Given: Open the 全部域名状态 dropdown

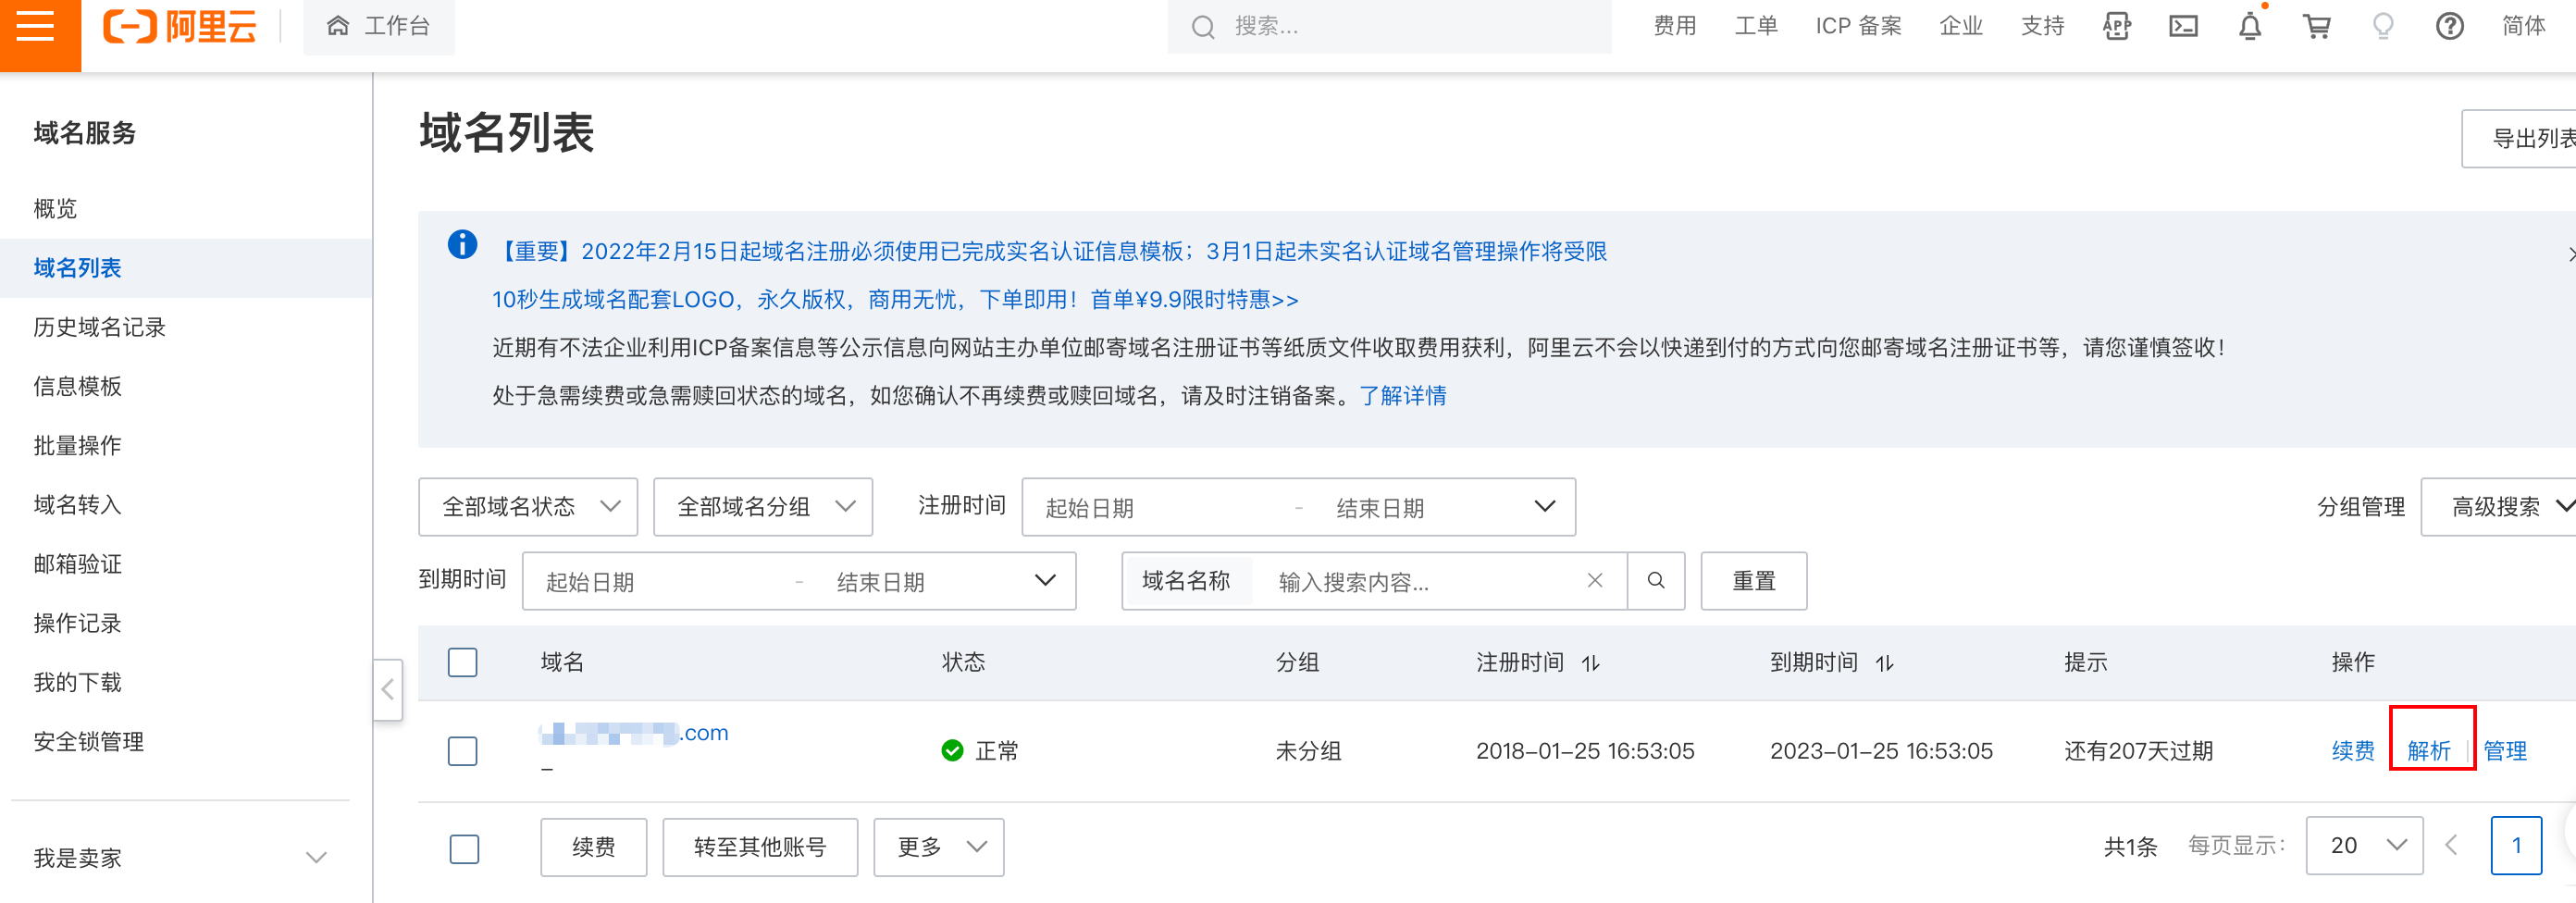Looking at the screenshot, I should pos(528,507).
